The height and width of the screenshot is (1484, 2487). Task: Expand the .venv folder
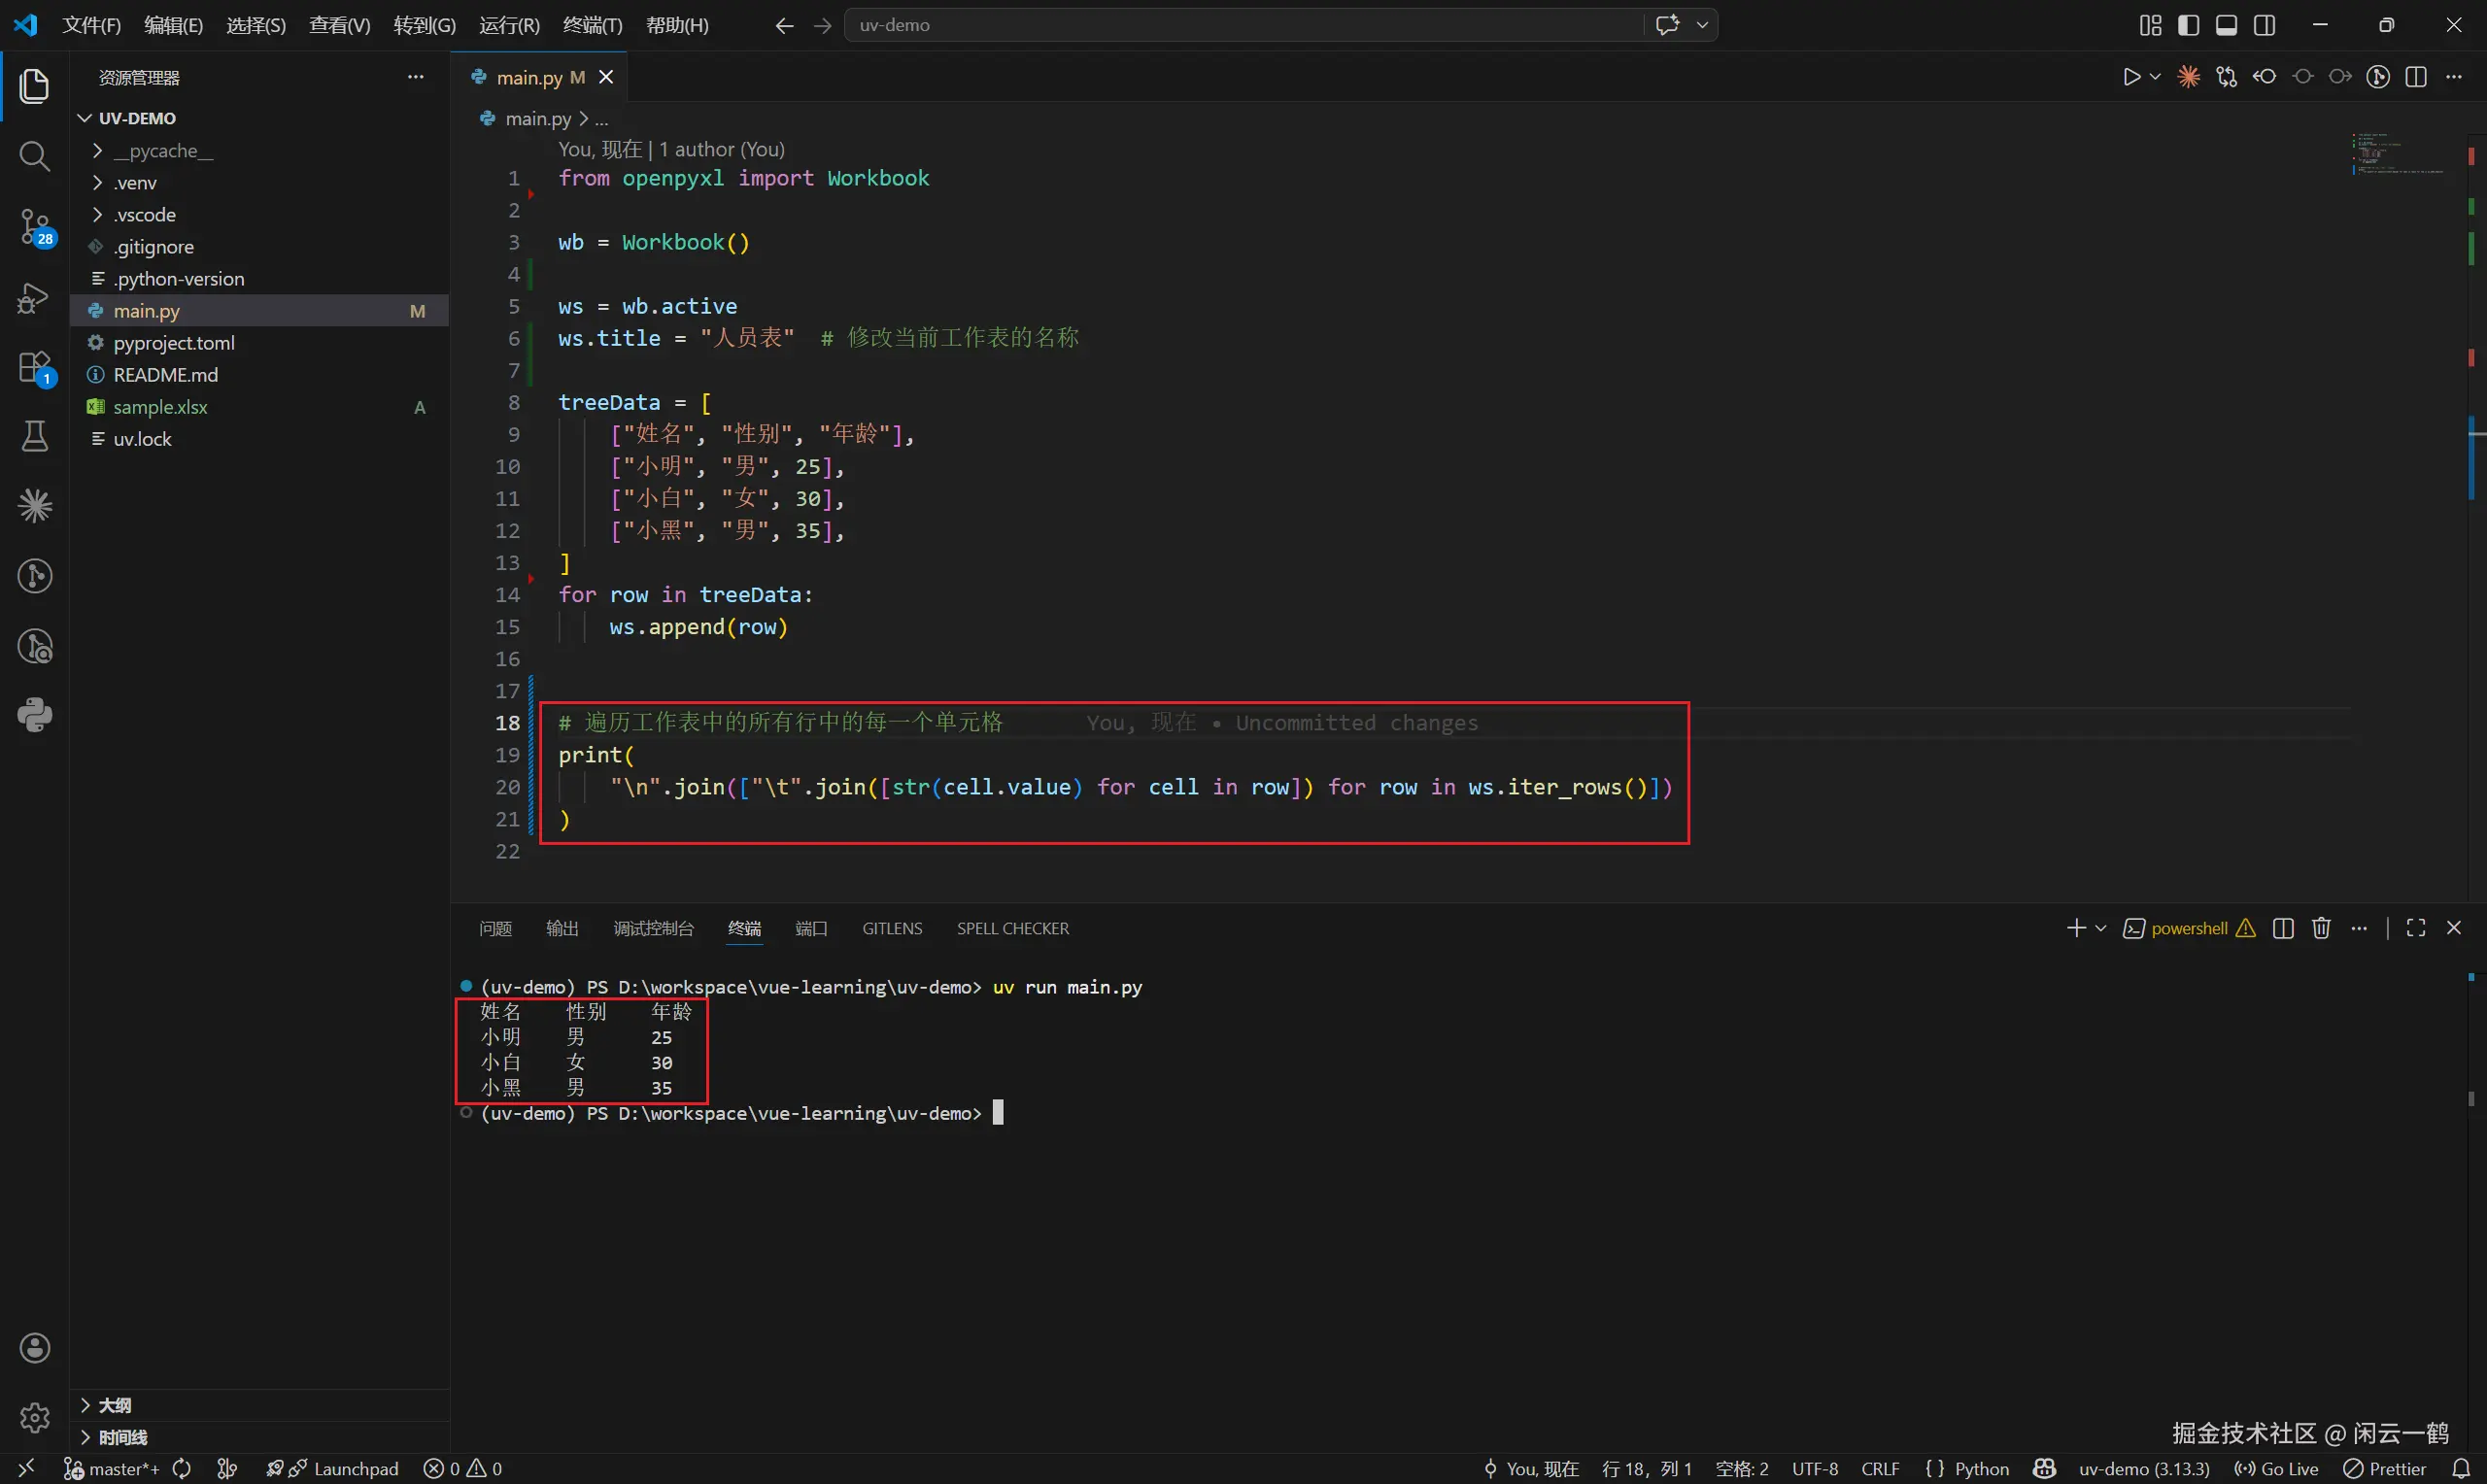pyautogui.click(x=135, y=183)
